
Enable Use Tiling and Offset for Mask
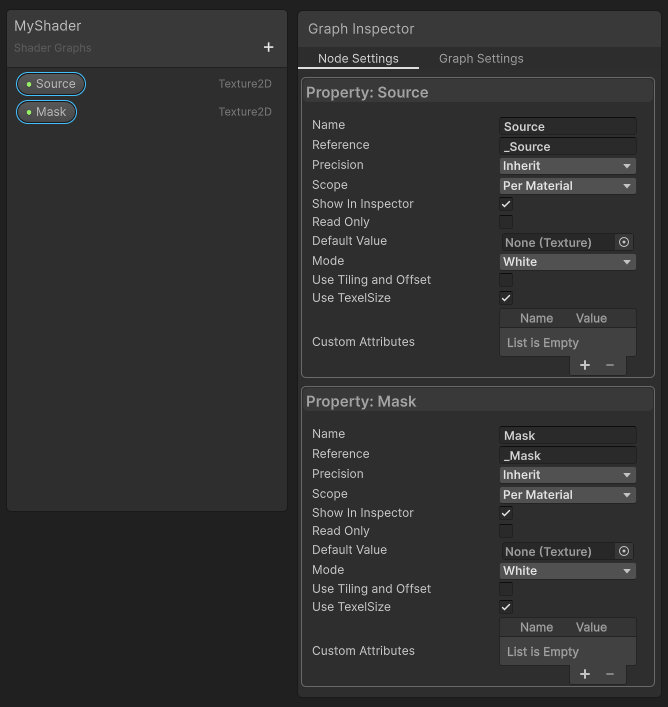coord(506,589)
